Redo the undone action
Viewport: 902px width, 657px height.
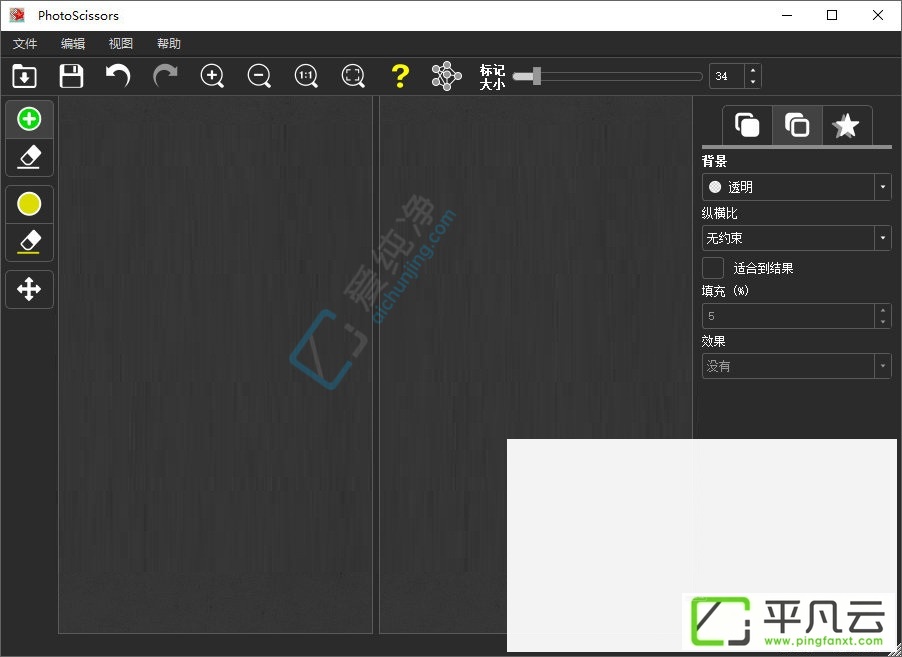(x=165, y=76)
